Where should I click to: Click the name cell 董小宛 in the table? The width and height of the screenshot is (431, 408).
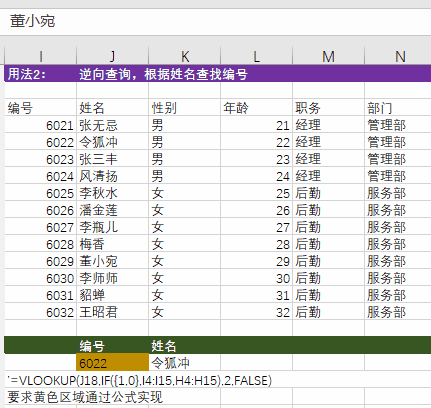point(113,261)
